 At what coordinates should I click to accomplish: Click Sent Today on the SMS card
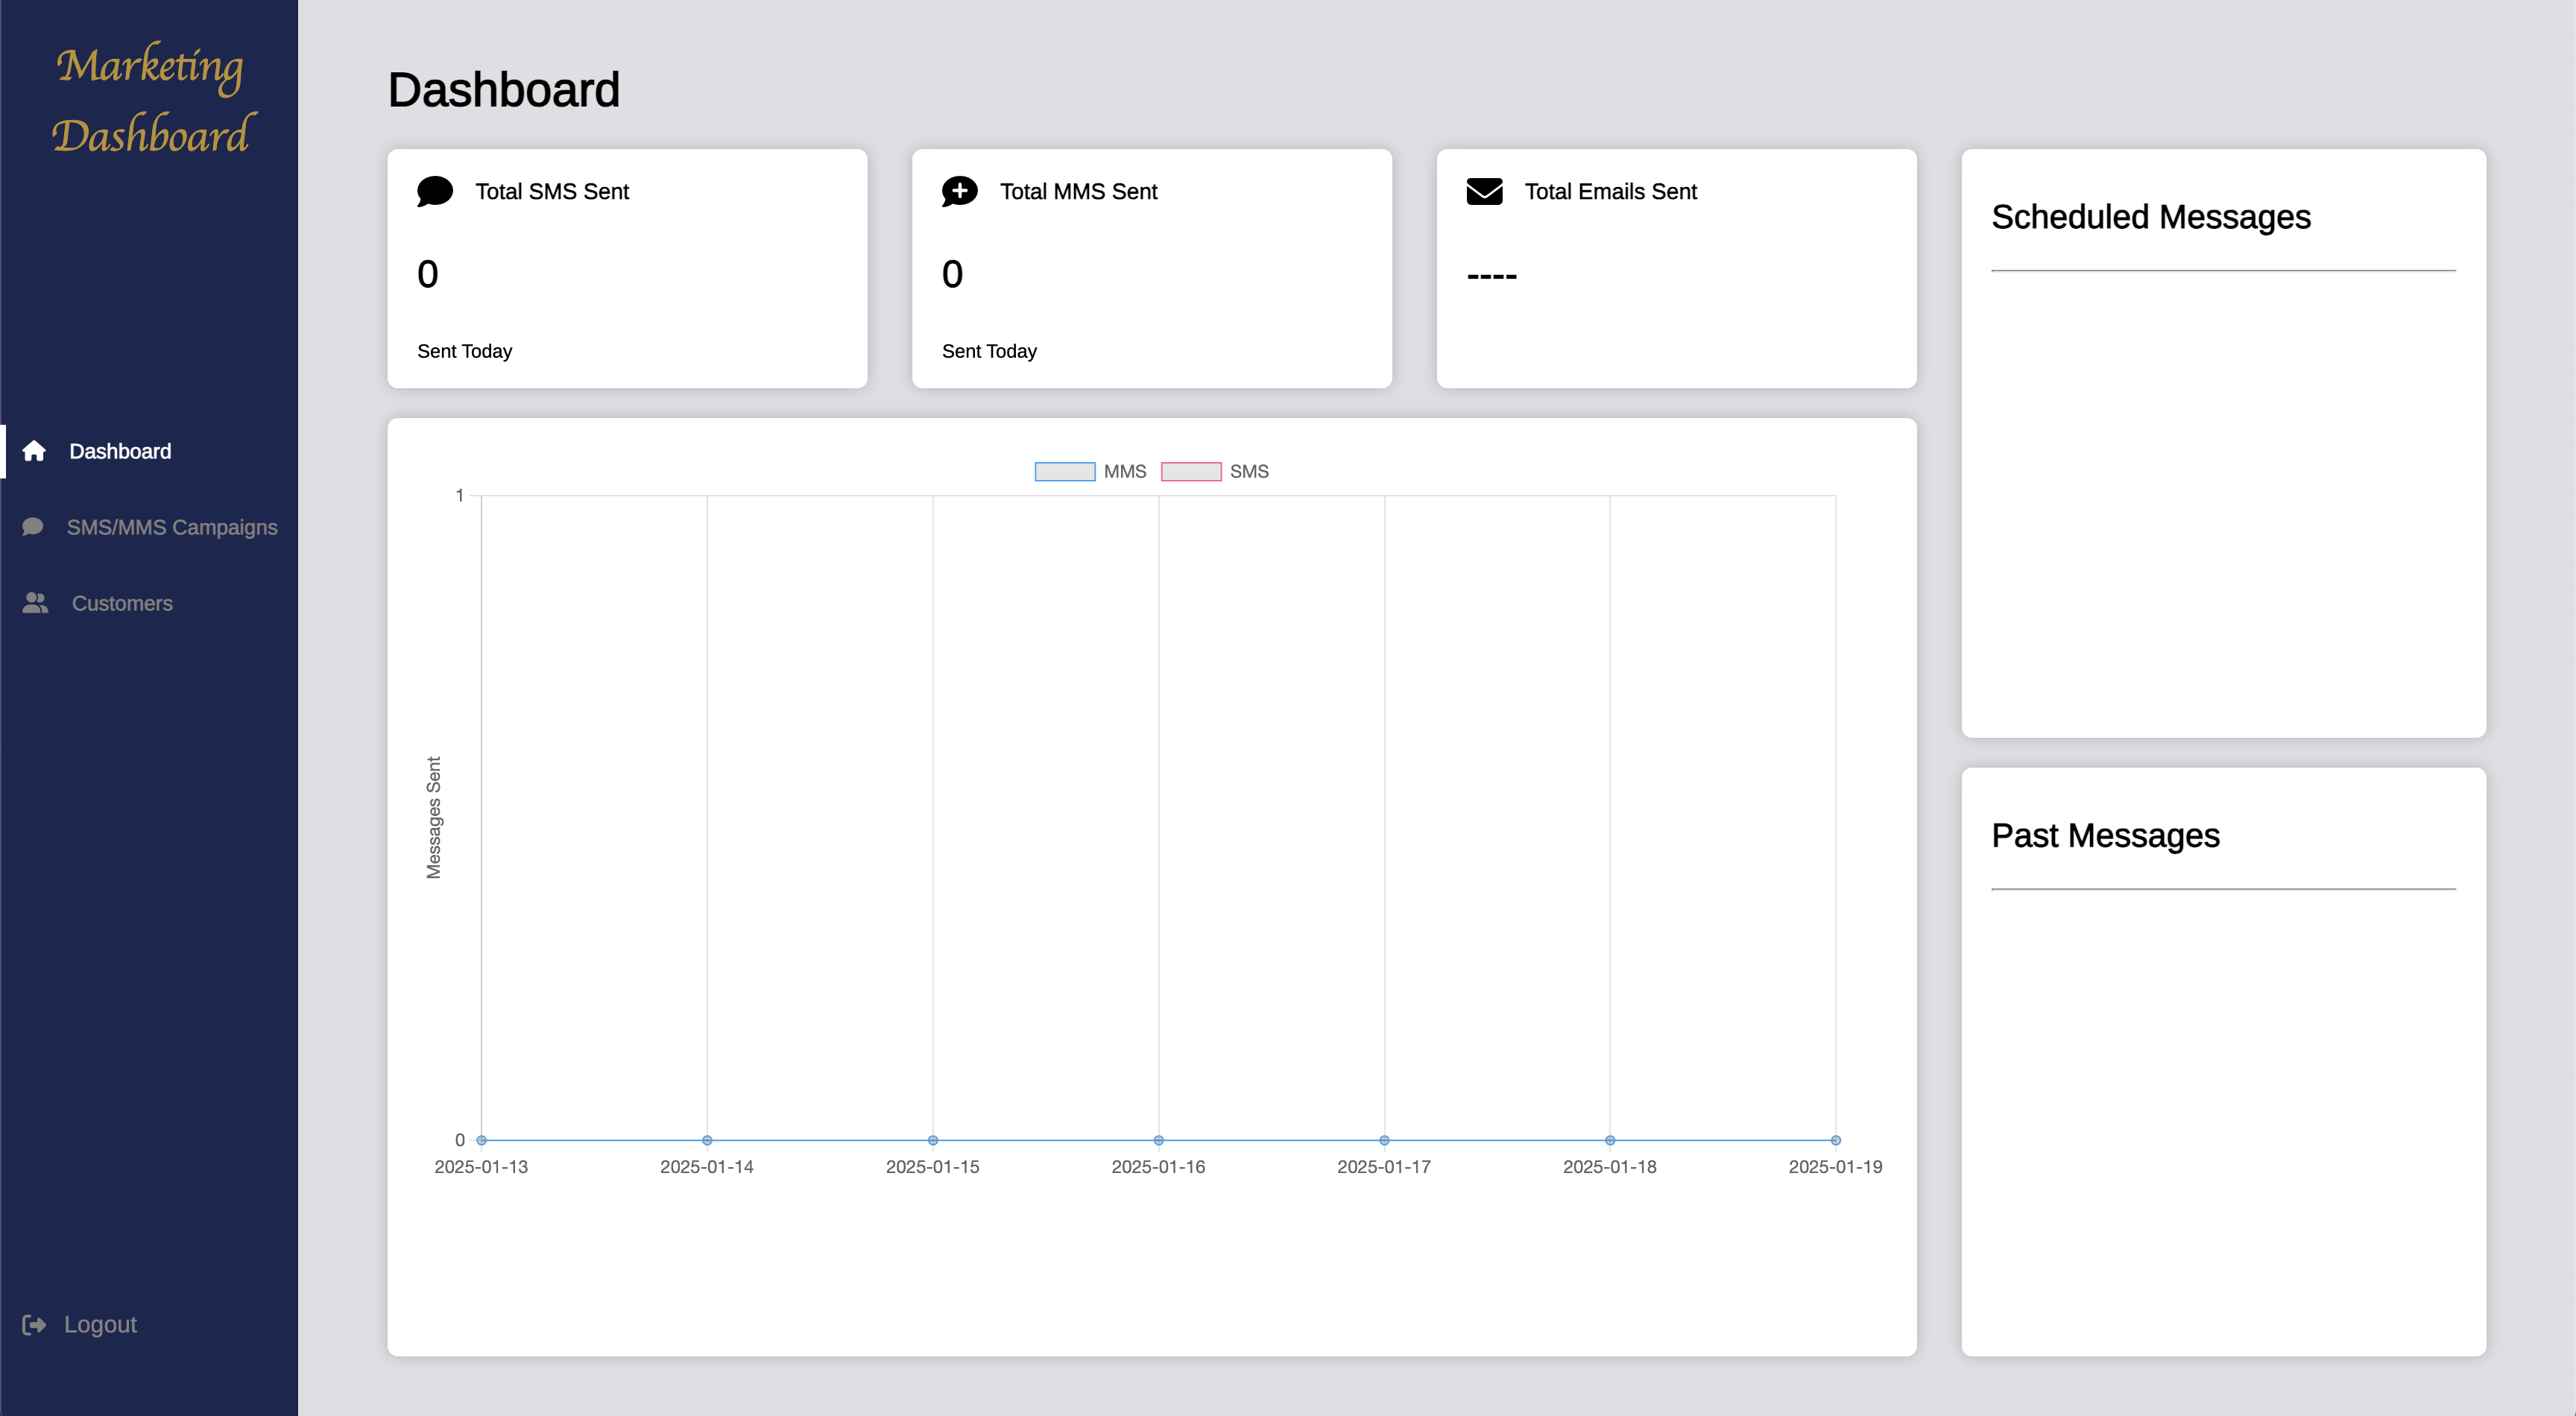point(465,351)
